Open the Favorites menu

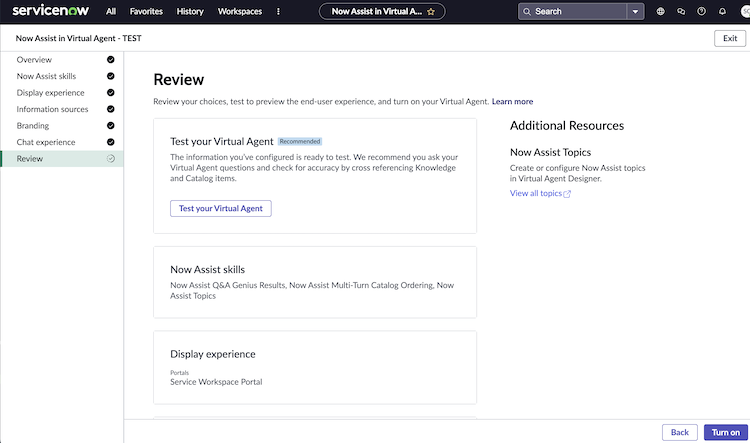(x=146, y=11)
